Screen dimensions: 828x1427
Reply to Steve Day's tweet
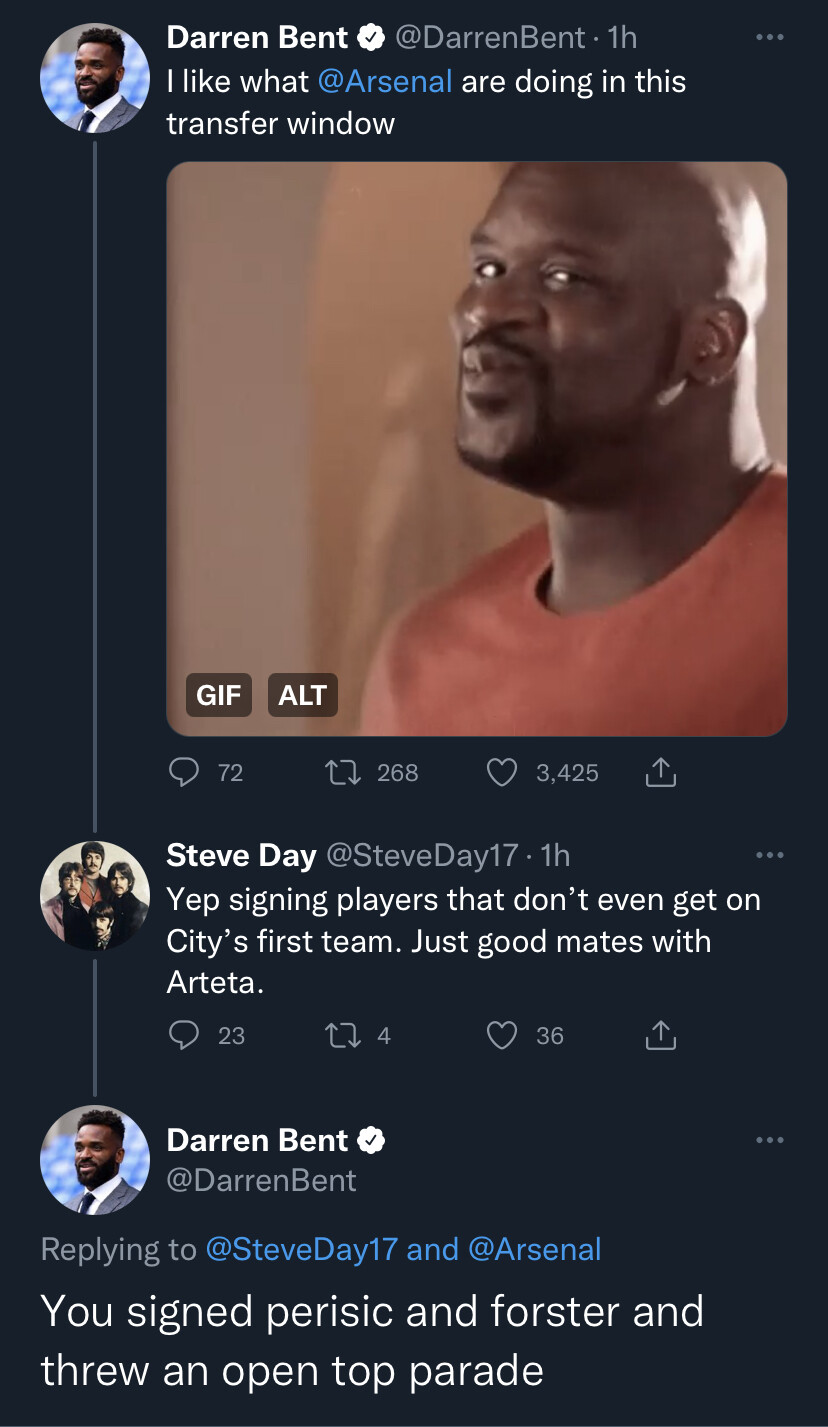182,1036
